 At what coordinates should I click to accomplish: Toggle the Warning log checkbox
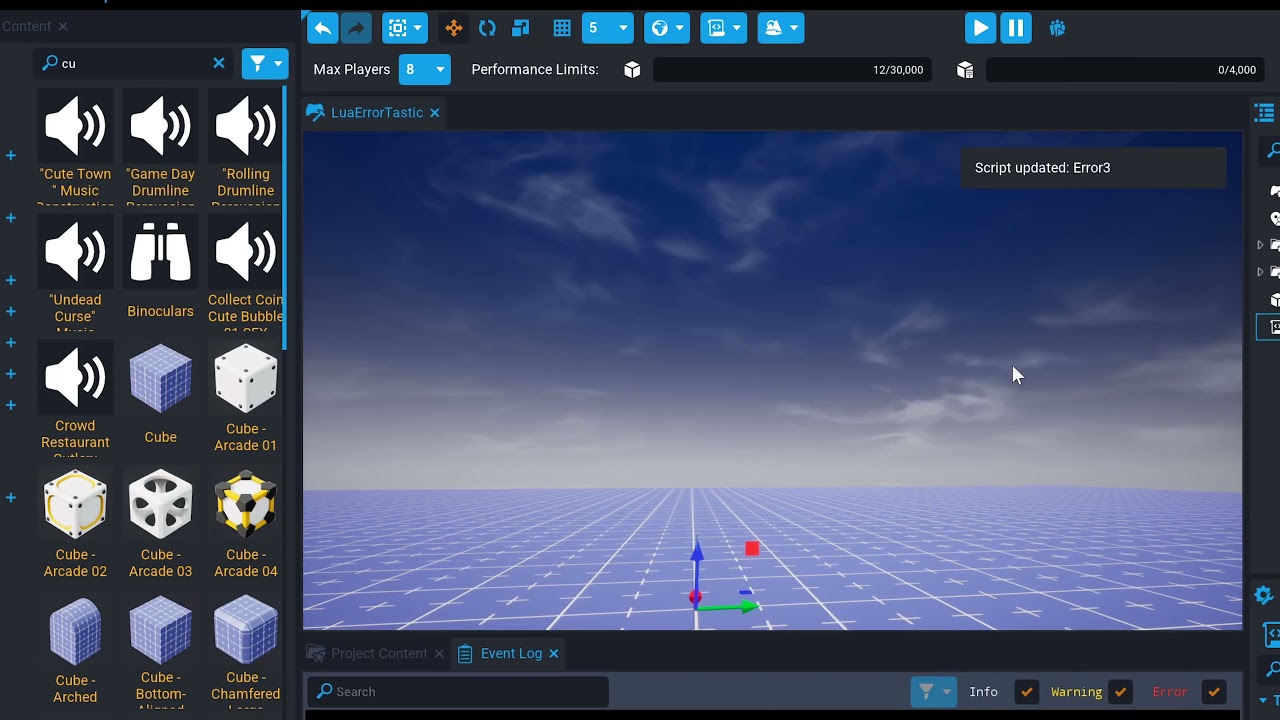(1120, 691)
